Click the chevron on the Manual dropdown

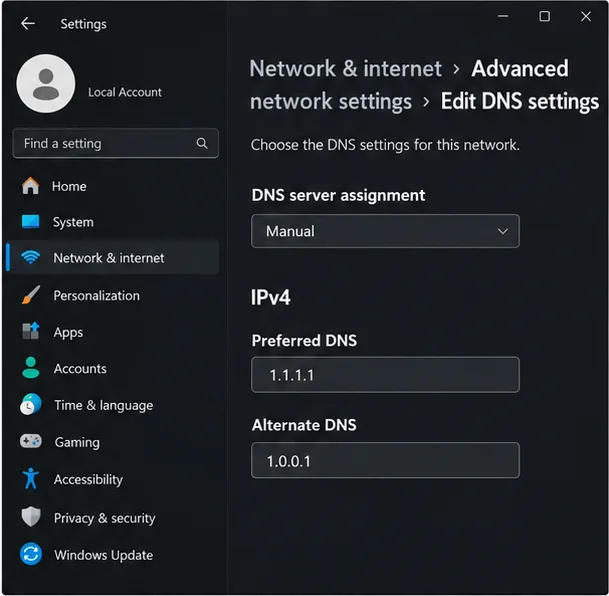pos(503,231)
